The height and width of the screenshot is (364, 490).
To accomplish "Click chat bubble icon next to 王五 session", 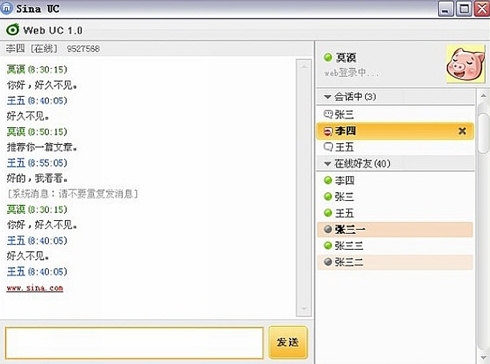I will coord(328,147).
